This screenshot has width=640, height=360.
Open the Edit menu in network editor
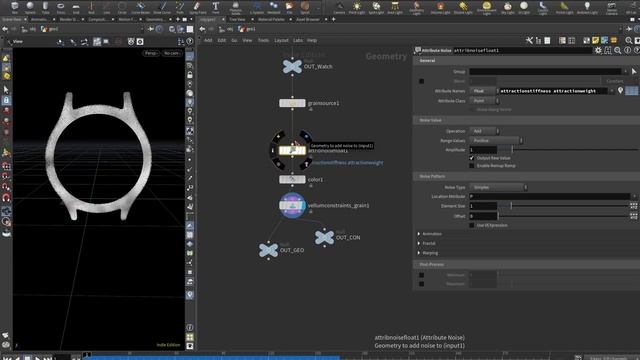(x=222, y=40)
